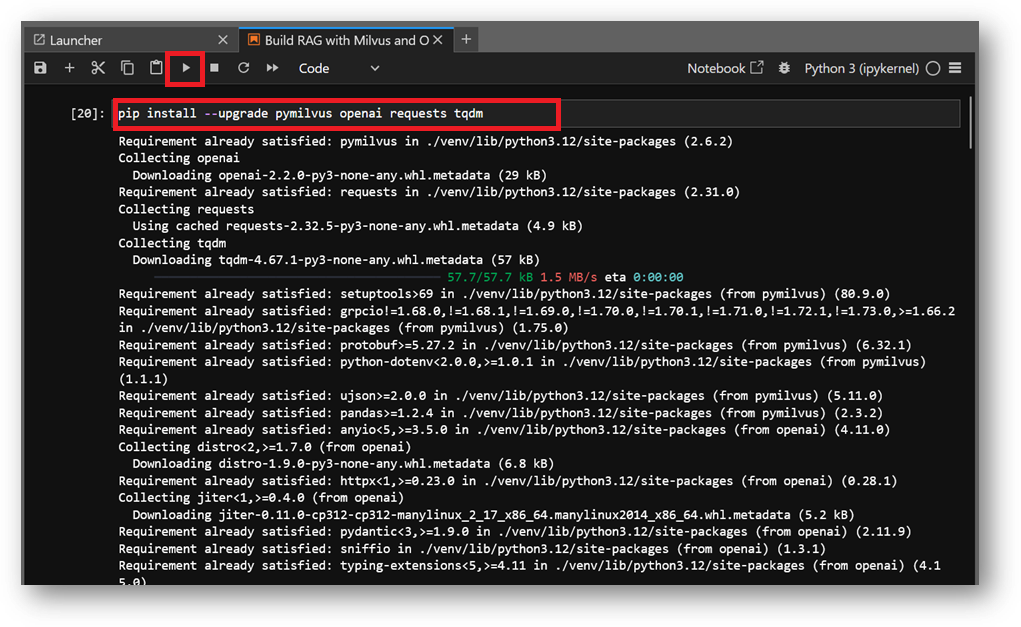Open the Code cell type dropdown

(339, 68)
